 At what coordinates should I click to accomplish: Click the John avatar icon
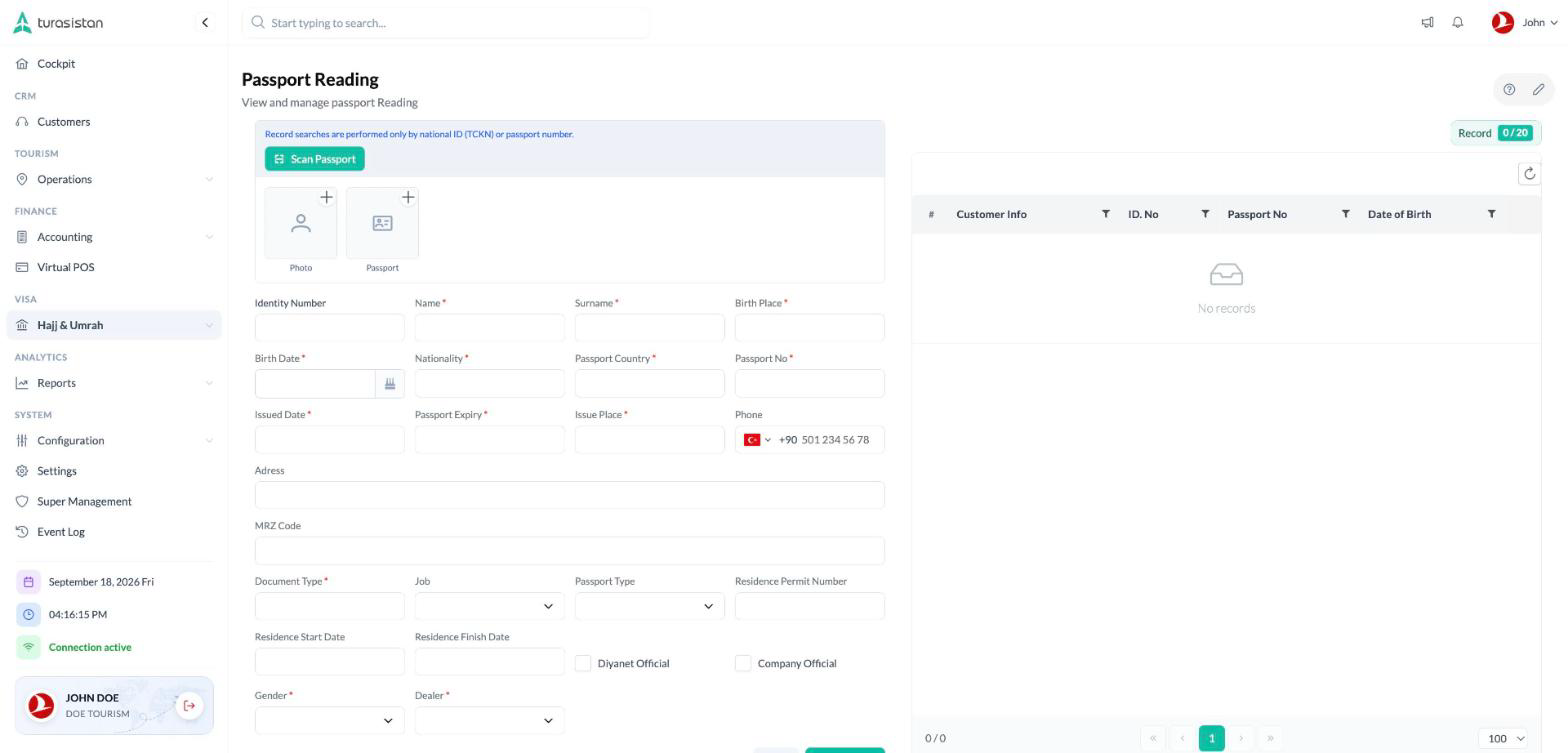coord(1502,22)
